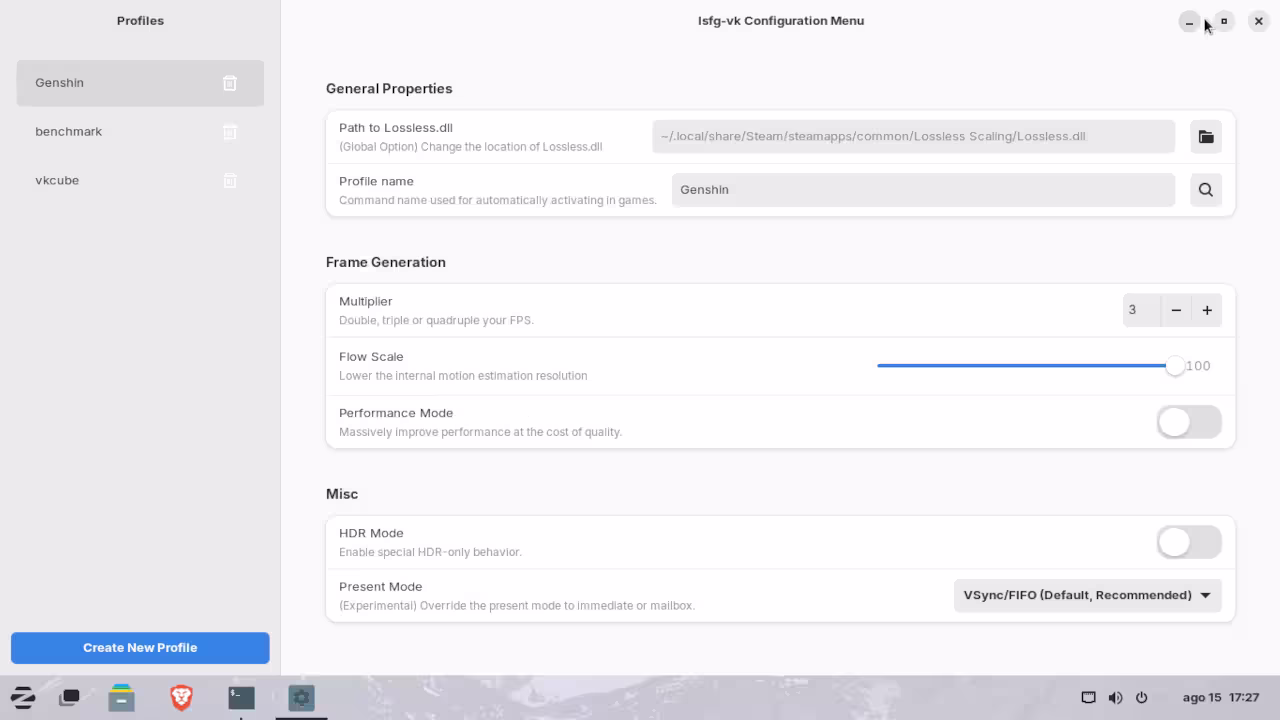The height and width of the screenshot is (720, 1280).
Task: Browse for Lossless.dll with folder icon
Action: [1206, 137]
